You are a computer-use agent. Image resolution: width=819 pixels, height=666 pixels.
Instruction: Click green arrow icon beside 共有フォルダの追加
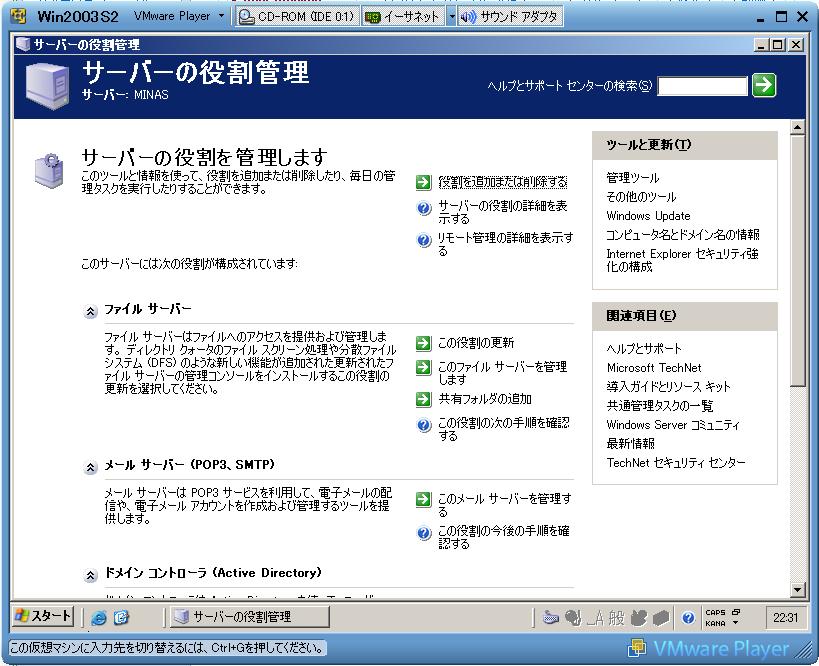coord(424,399)
